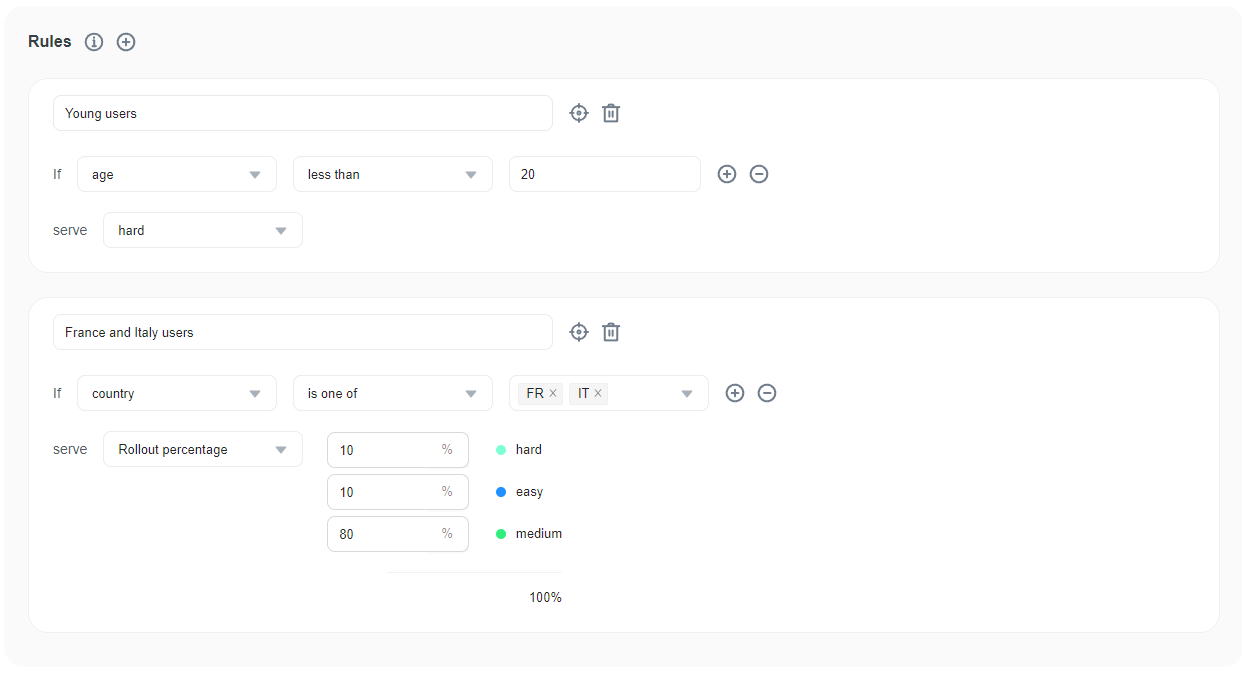
Task: Remove the age less than condition
Action: (759, 174)
